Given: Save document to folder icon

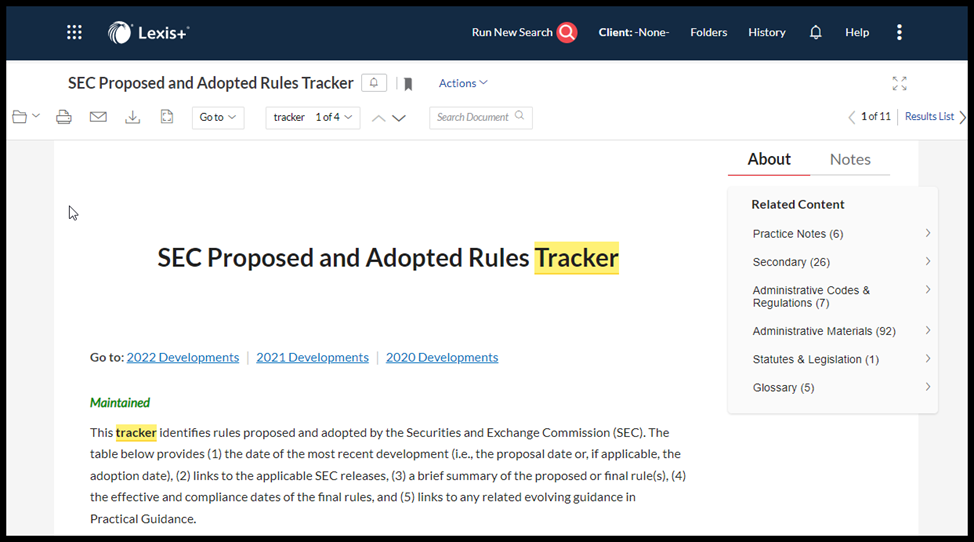Looking at the screenshot, I should [x=20, y=117].
